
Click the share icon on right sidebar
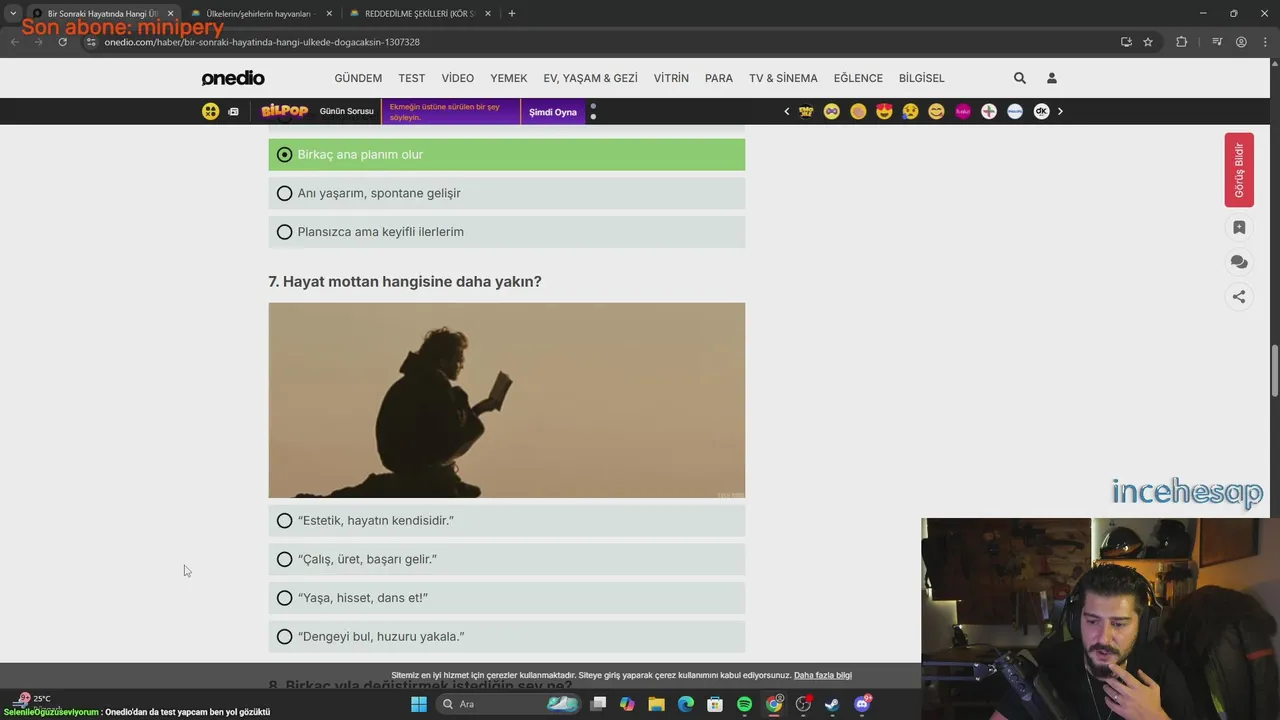point(1239,297)
